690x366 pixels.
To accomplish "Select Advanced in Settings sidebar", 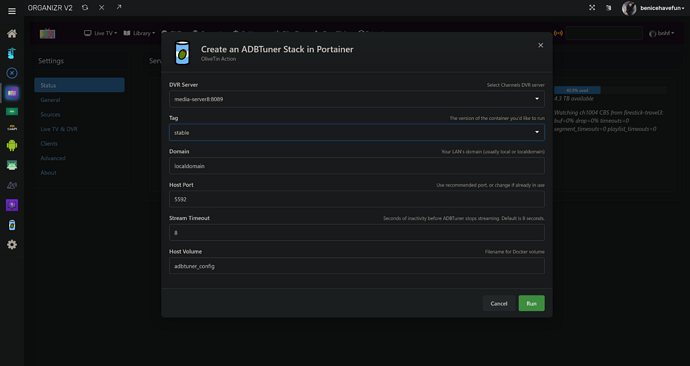I will pyautogui.click(x=53, y=158).
